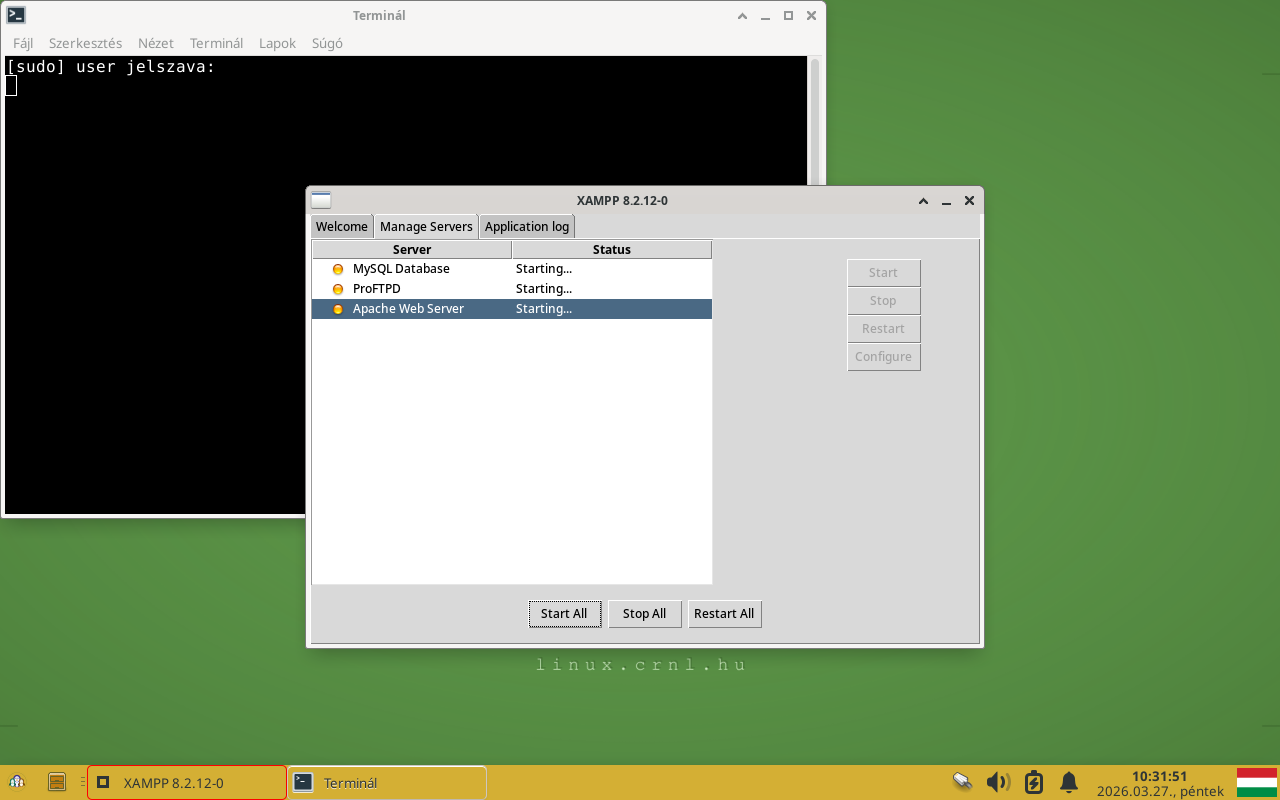This screenshot has height=800, width=1280.
Task: Open the applications menu in the bottom-left corner
Action: point(18,781)
